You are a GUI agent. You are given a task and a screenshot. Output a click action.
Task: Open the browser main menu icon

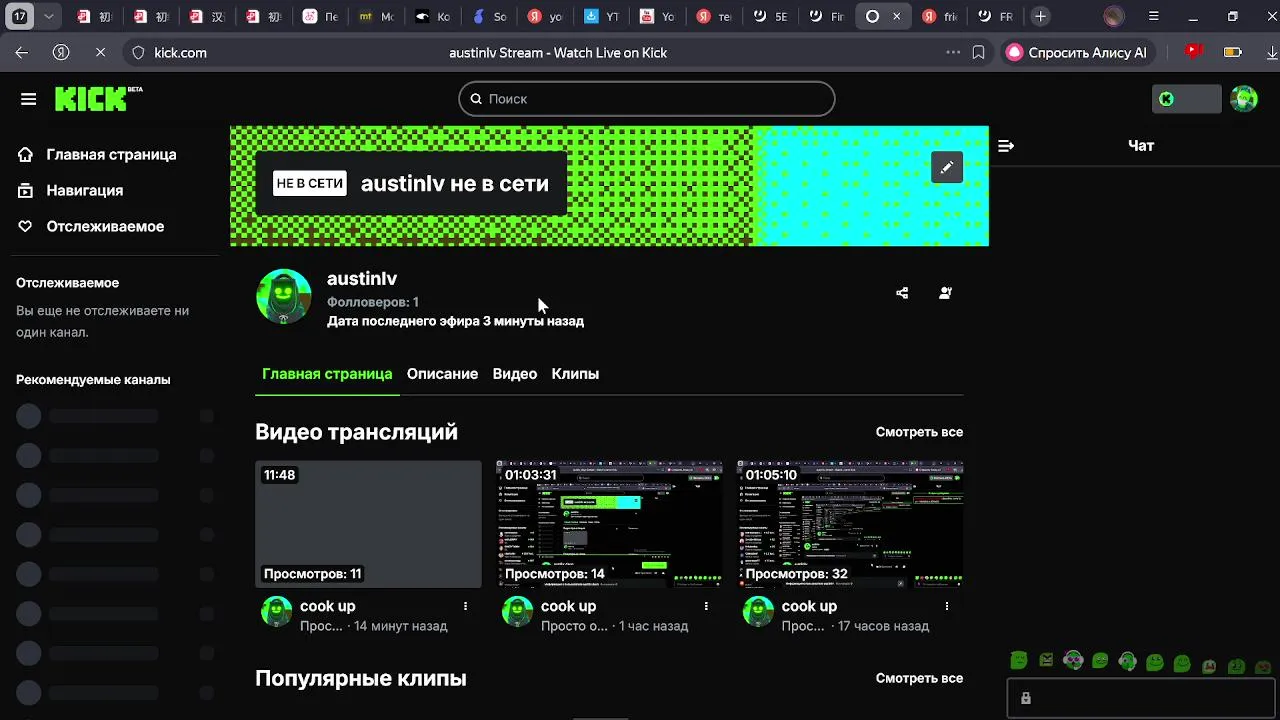click(1154, 17)
